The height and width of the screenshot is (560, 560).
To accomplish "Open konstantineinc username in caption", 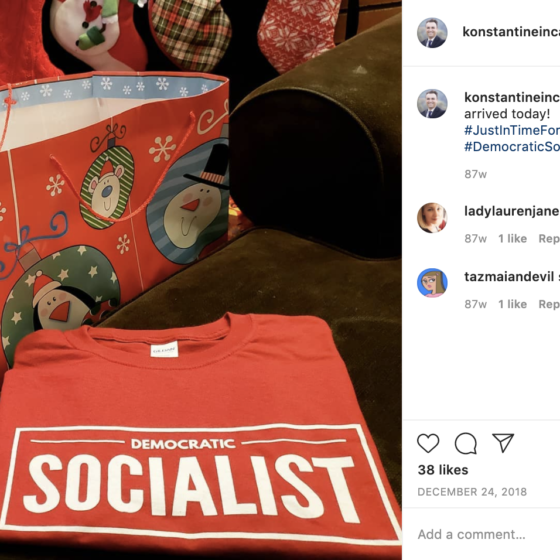I will (x=512, y=97).
